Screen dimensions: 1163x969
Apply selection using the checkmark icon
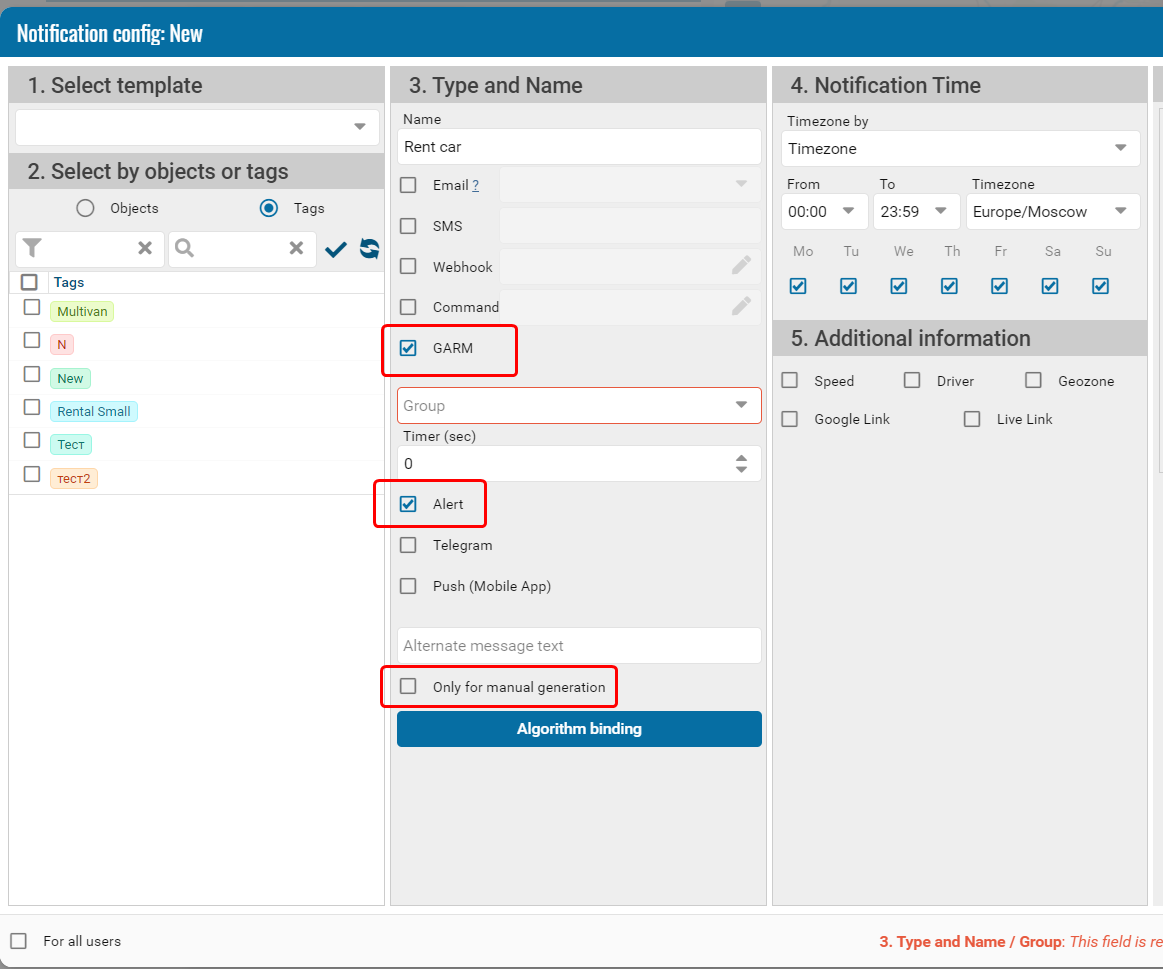(x=336, y=249)
